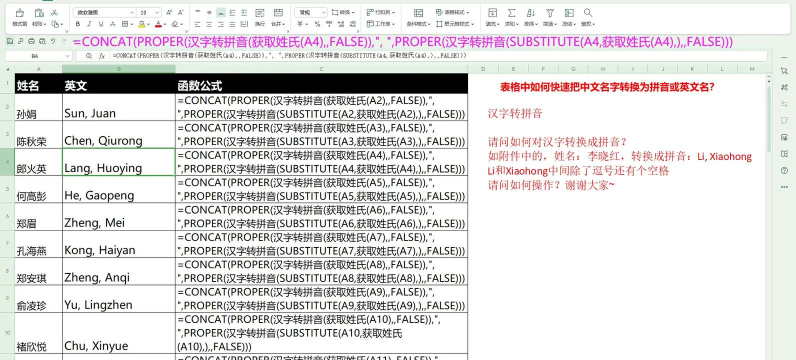Center text horizontally

[209, 24]
